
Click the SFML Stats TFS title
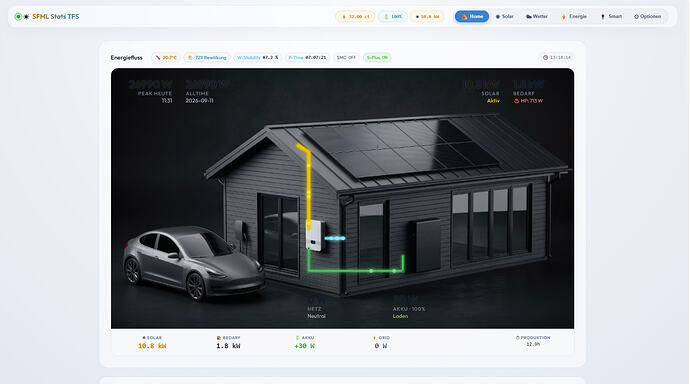tap(55, 17)
